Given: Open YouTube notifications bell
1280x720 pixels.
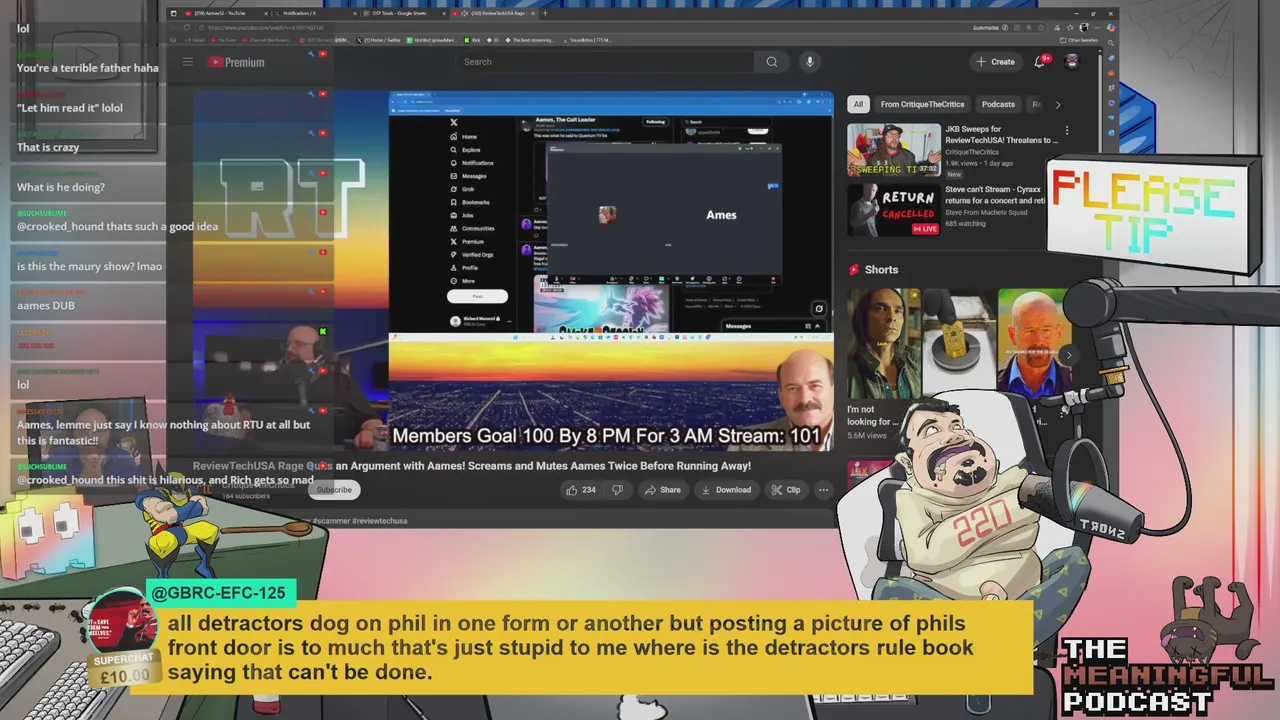Looking at the screenshot, I should coord(1041,62).
